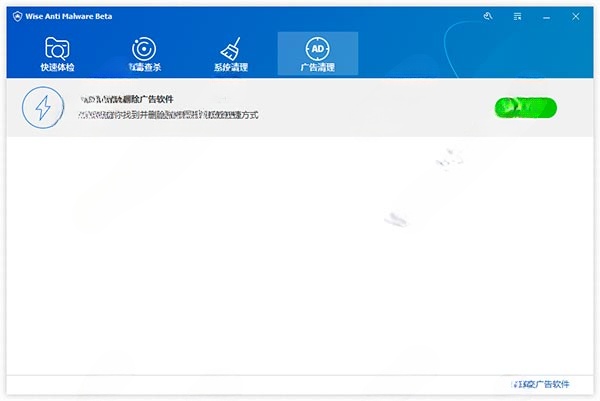Click the Wise Anti Malware shield logo
600x401 pixels.
tap(14, 16)
